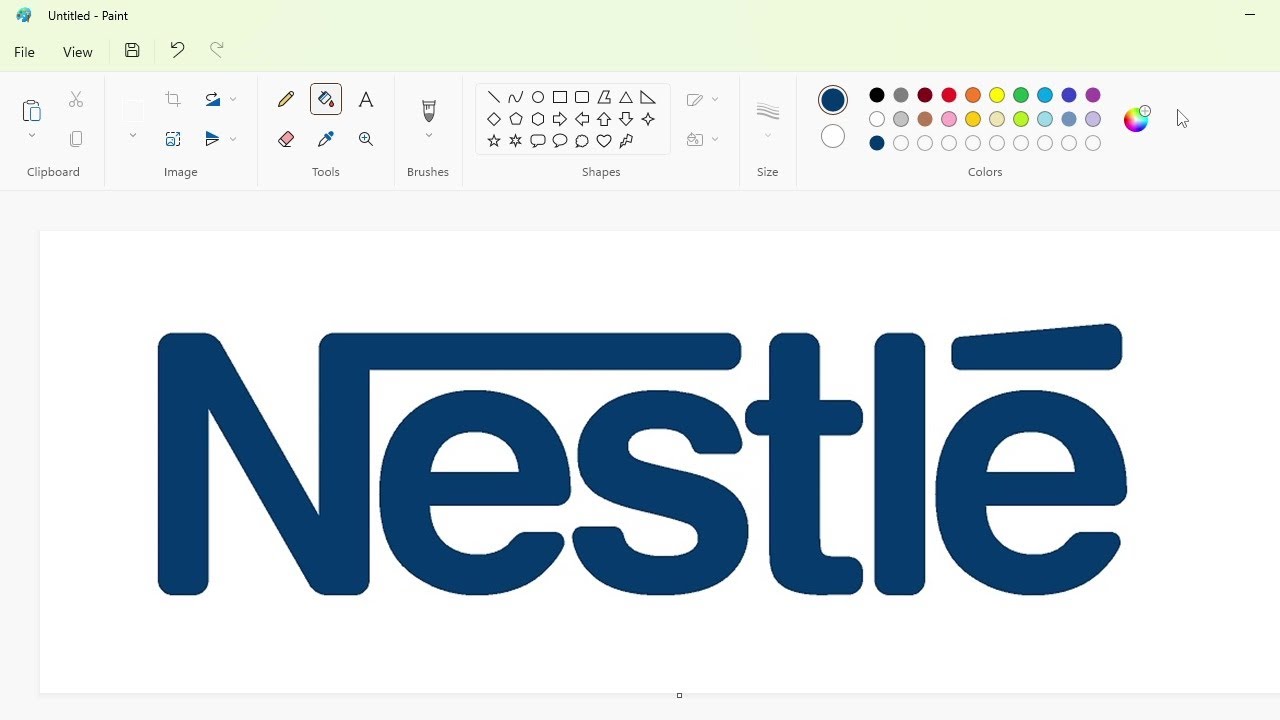Expand the Brushes dropdown arrow

click(x=429, y=136)
